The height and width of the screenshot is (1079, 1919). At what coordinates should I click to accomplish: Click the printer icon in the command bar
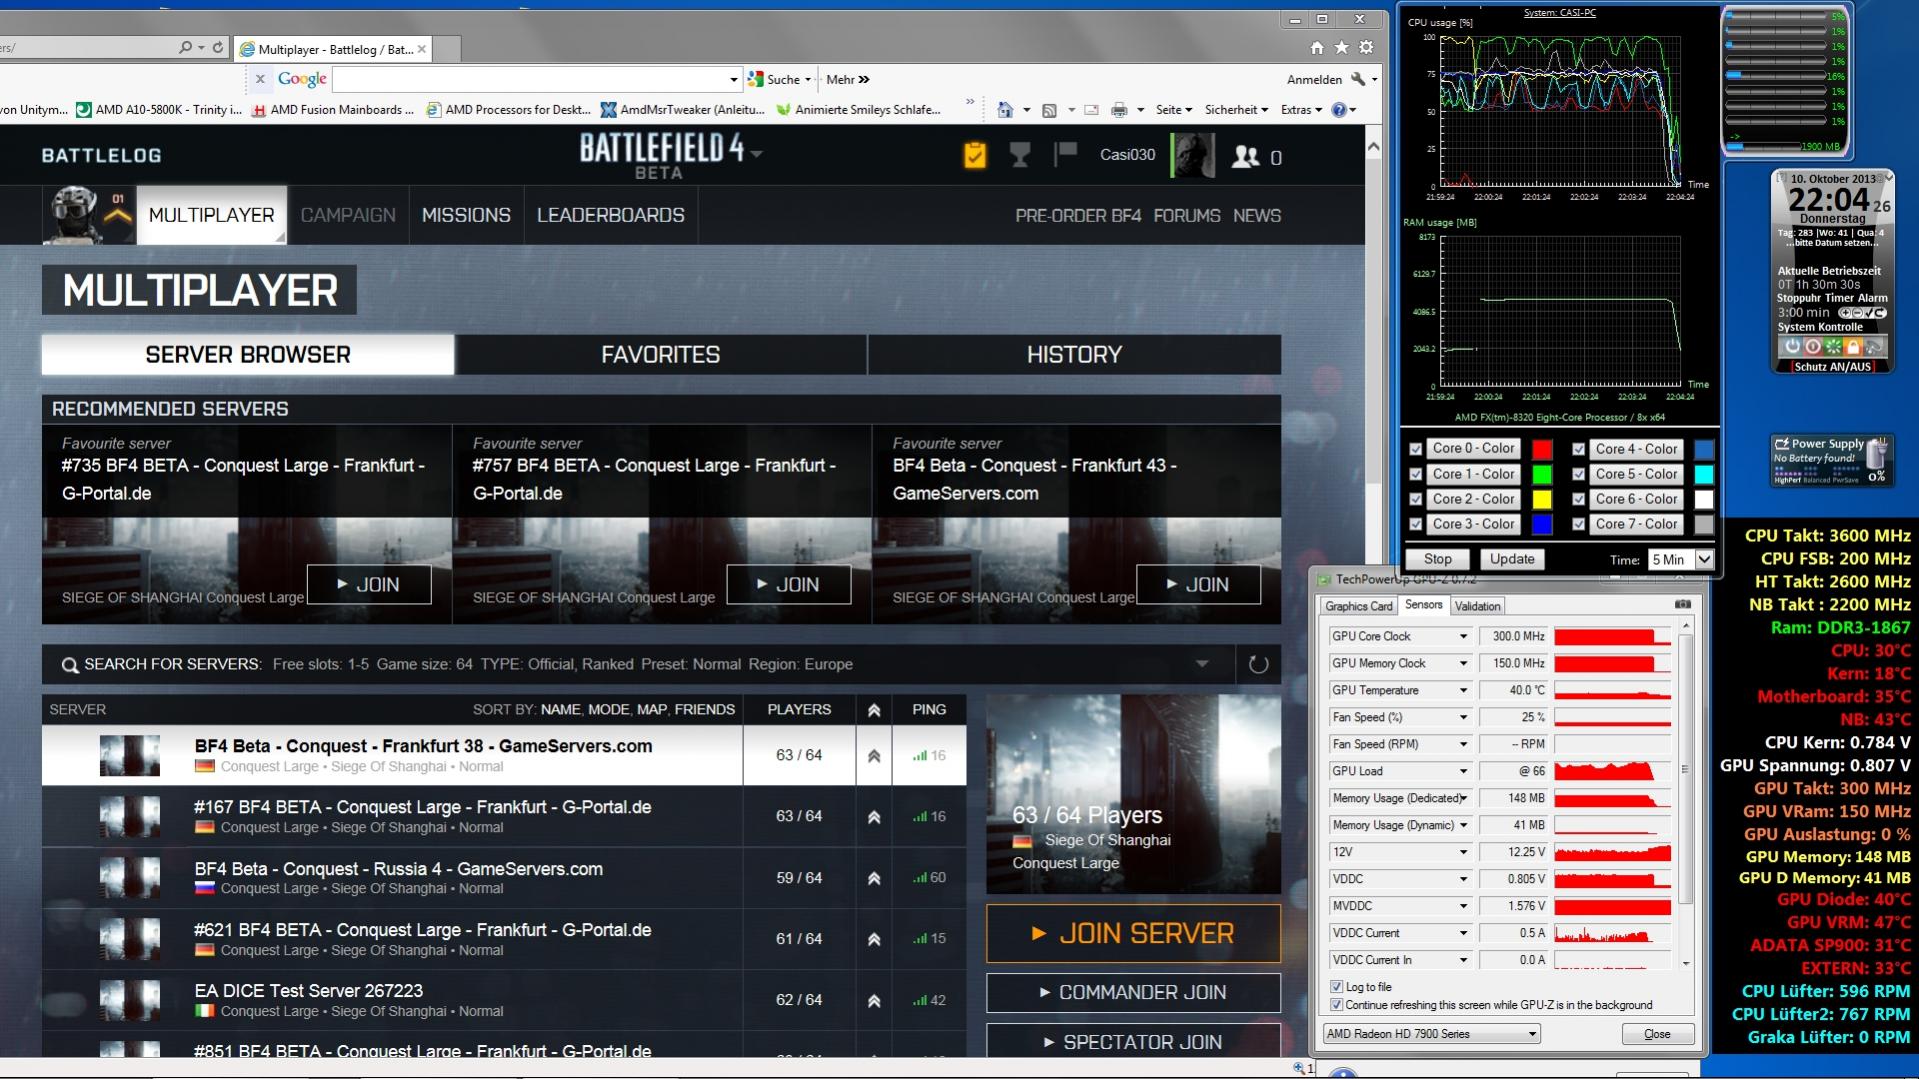point(1119,110)
